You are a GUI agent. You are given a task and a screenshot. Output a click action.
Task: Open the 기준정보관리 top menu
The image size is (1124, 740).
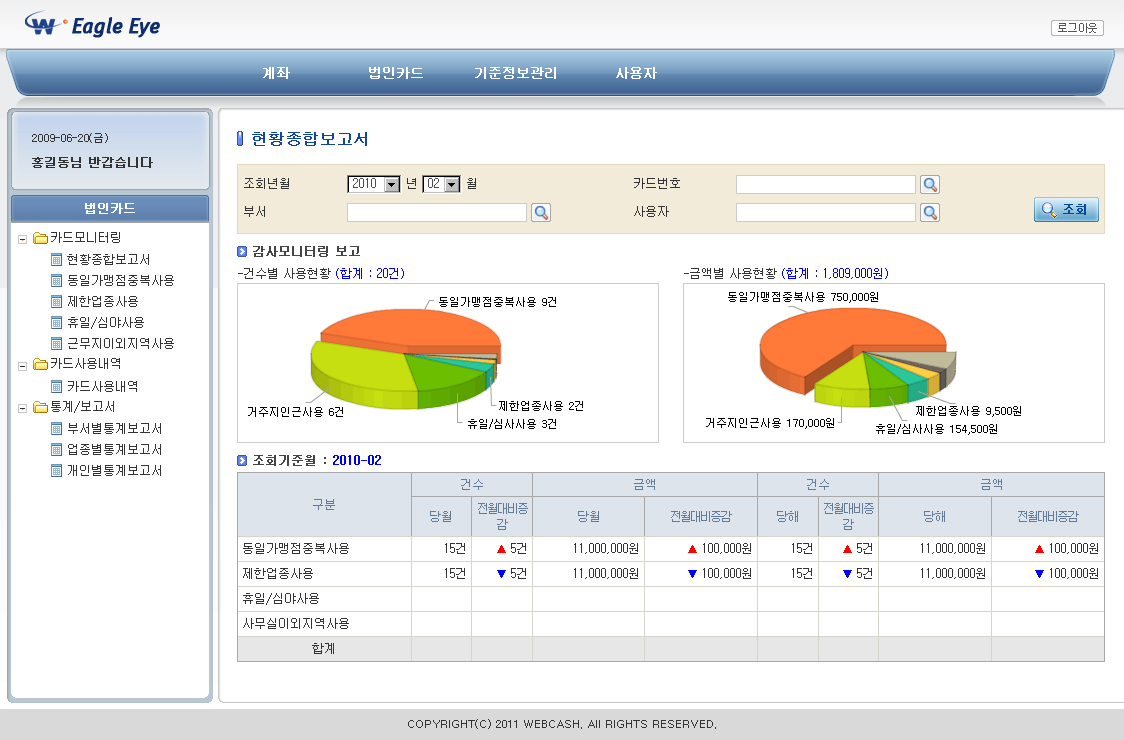(x=515, y=73)
